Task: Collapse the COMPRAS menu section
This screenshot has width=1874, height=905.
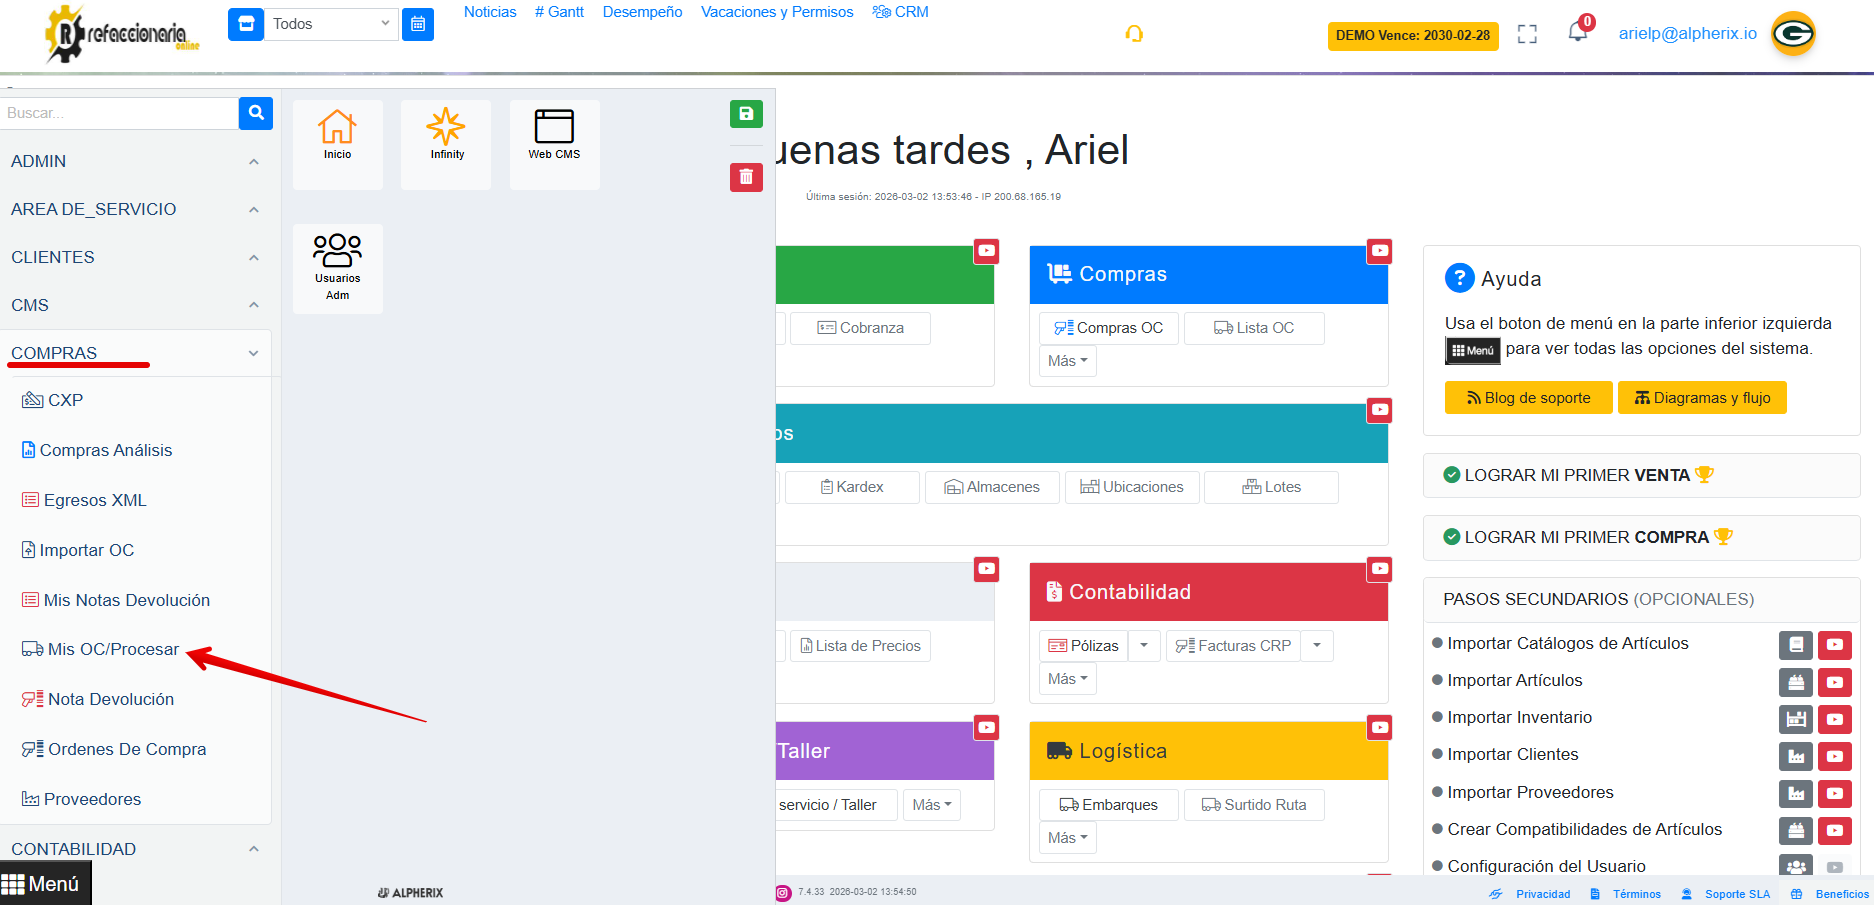Action: click(x=253, y=353)
